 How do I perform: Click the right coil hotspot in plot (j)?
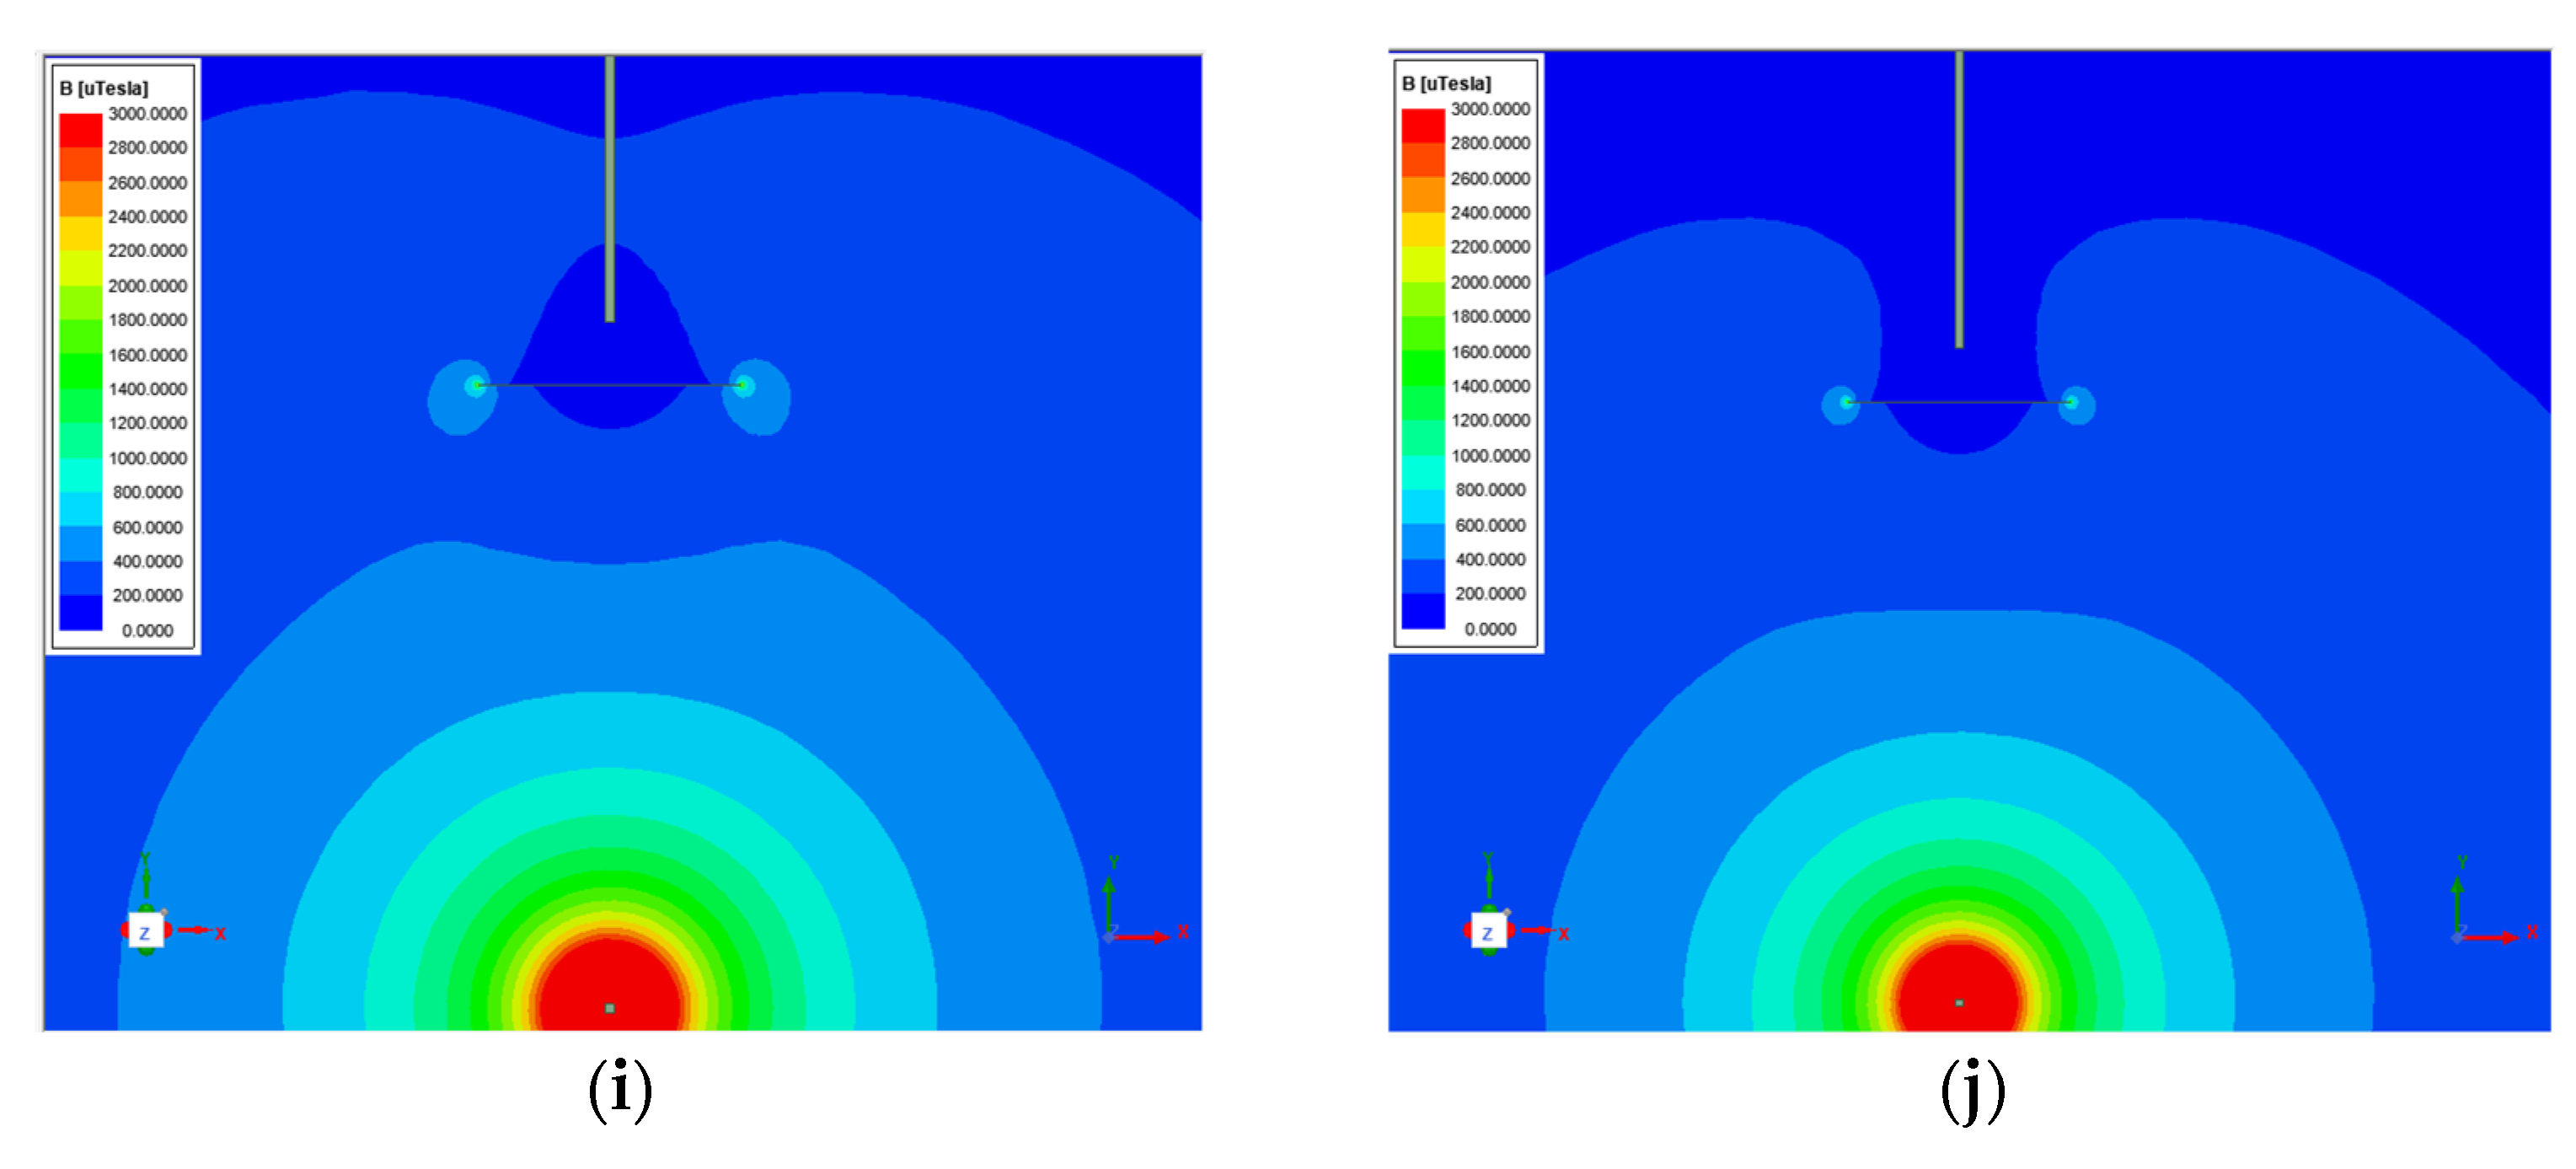point(2072,402)
